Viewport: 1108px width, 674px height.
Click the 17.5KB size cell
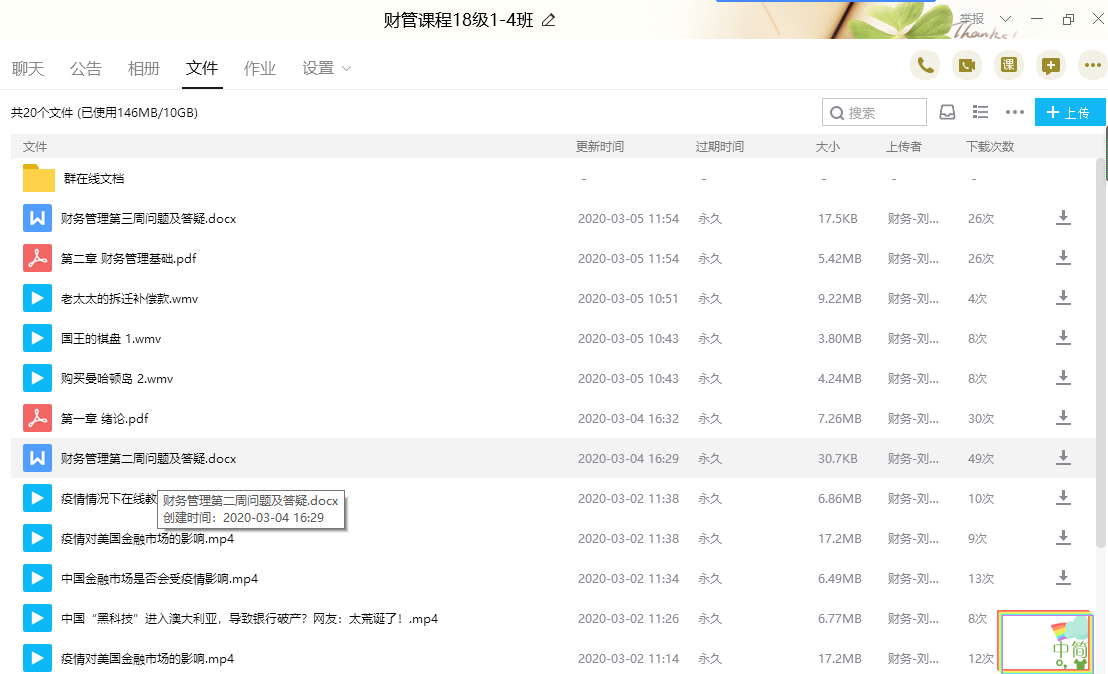(x=838, y=218)
